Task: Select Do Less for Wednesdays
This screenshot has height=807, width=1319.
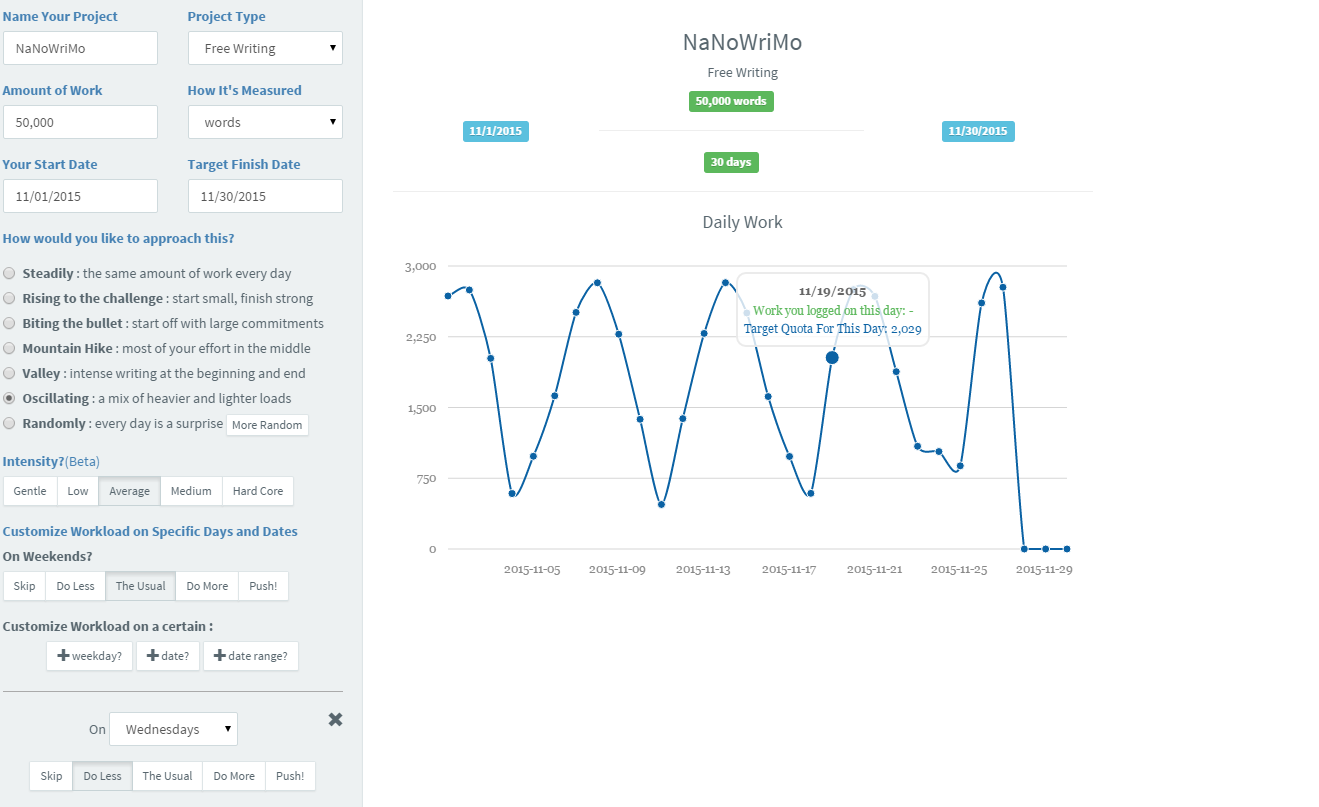Action: pos(103,776)
